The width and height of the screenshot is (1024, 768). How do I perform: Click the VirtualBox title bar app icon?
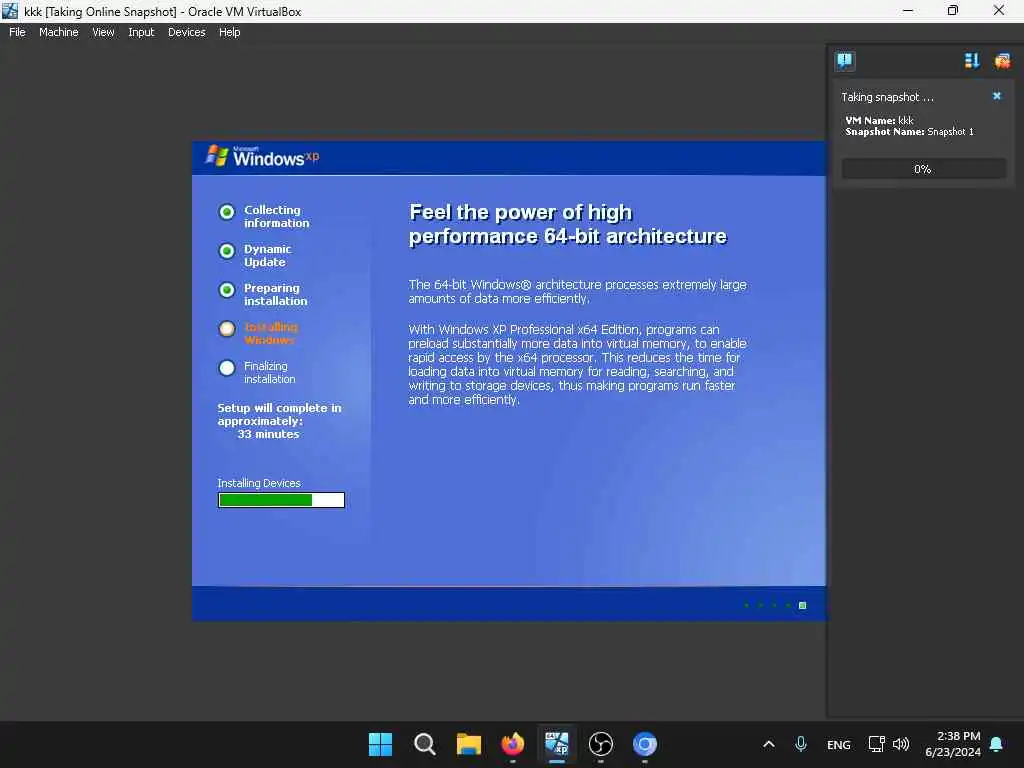(10, 10)
